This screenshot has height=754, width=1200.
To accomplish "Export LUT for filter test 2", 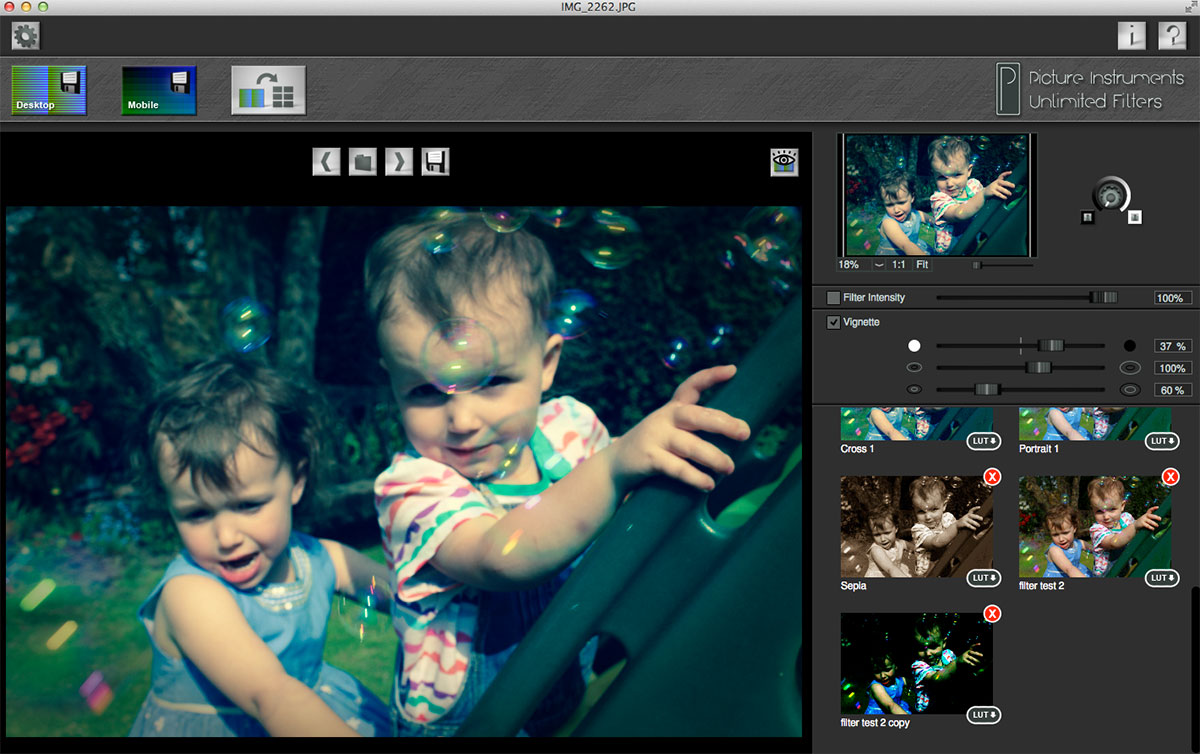I will click(1163, 578).
